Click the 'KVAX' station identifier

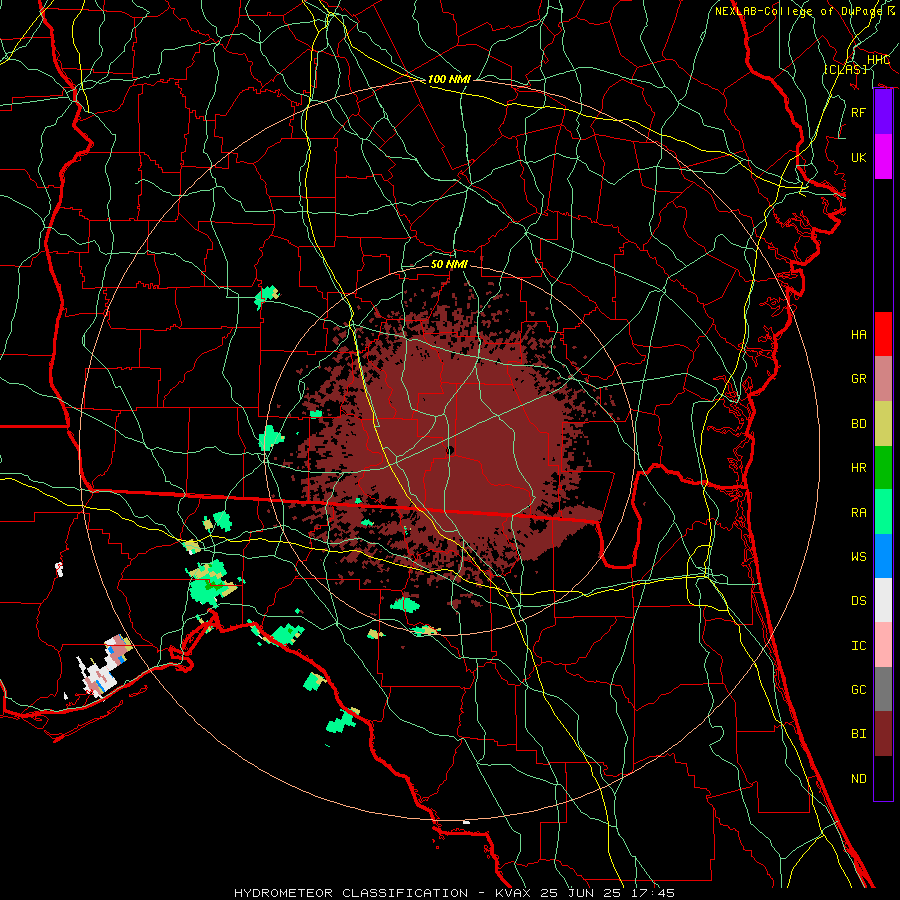pyautogui.click(x=515, y=893)
